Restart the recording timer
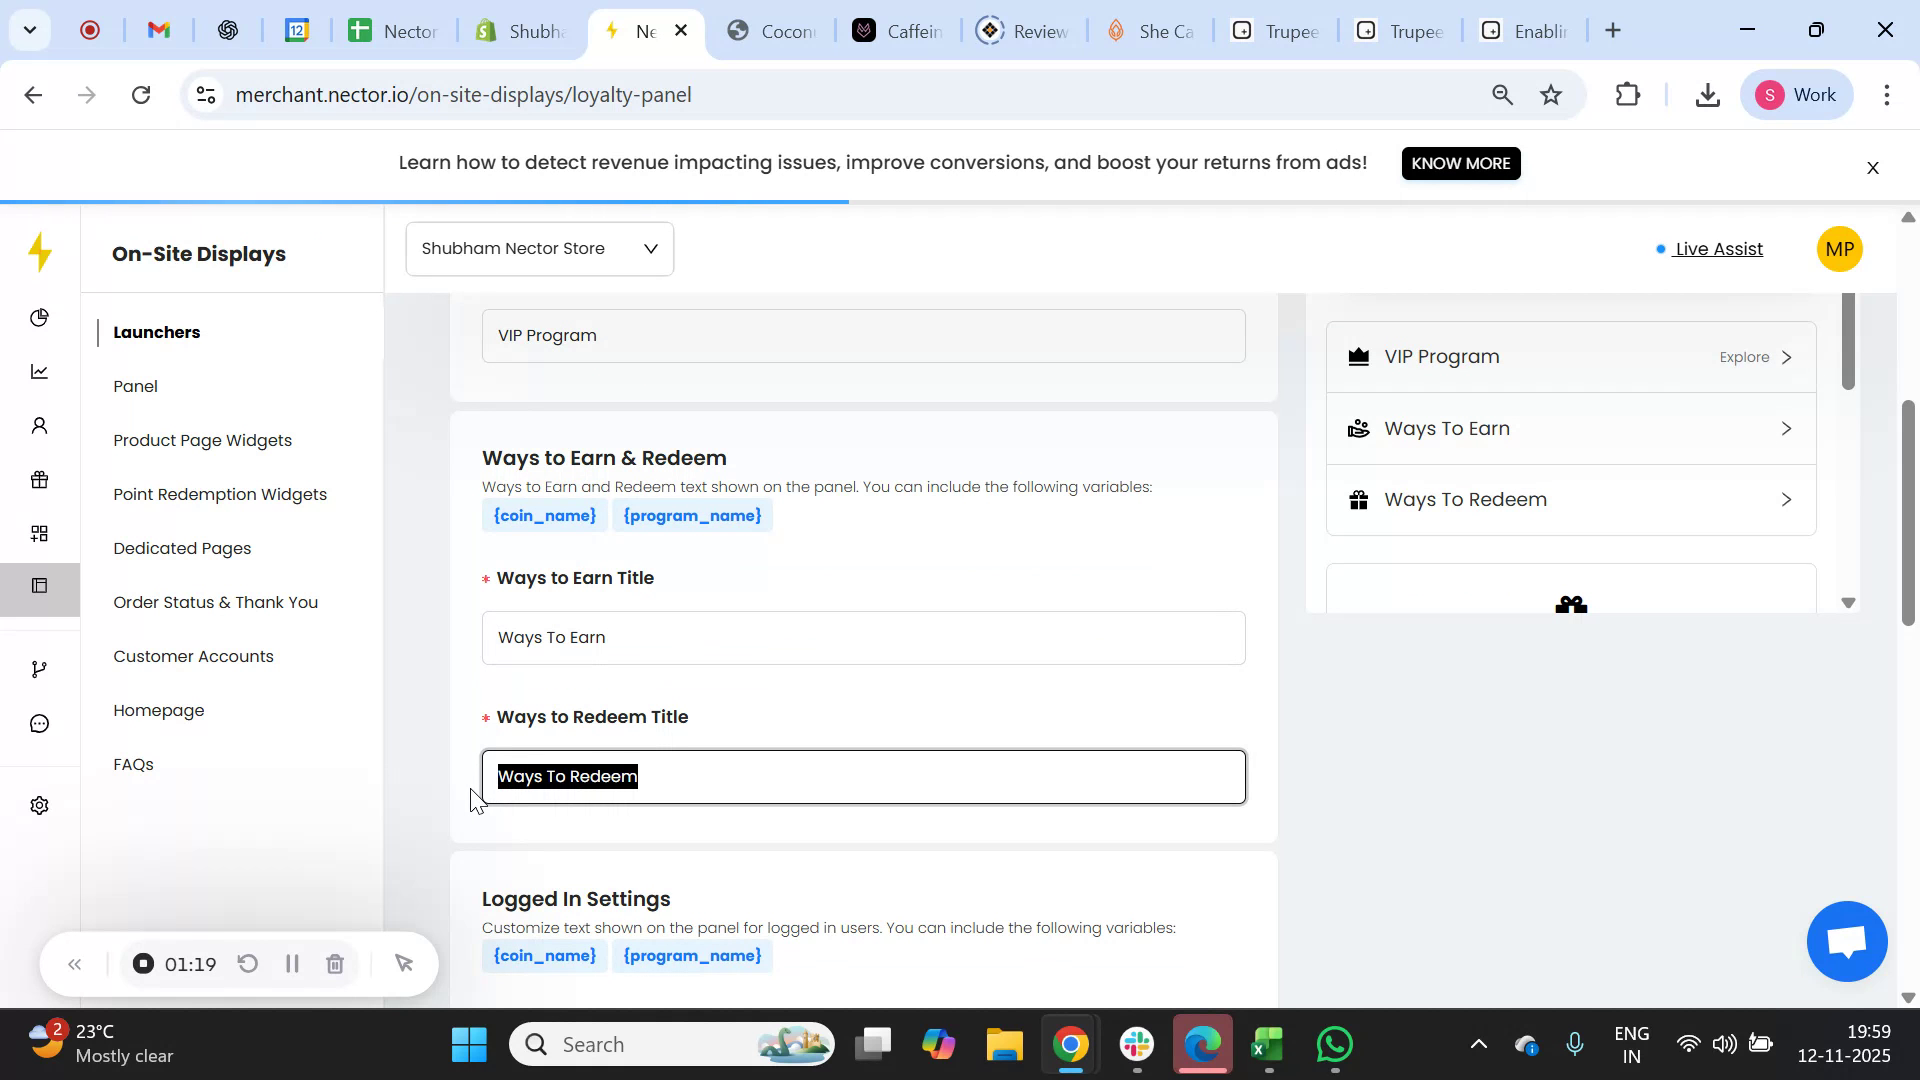 247,963
